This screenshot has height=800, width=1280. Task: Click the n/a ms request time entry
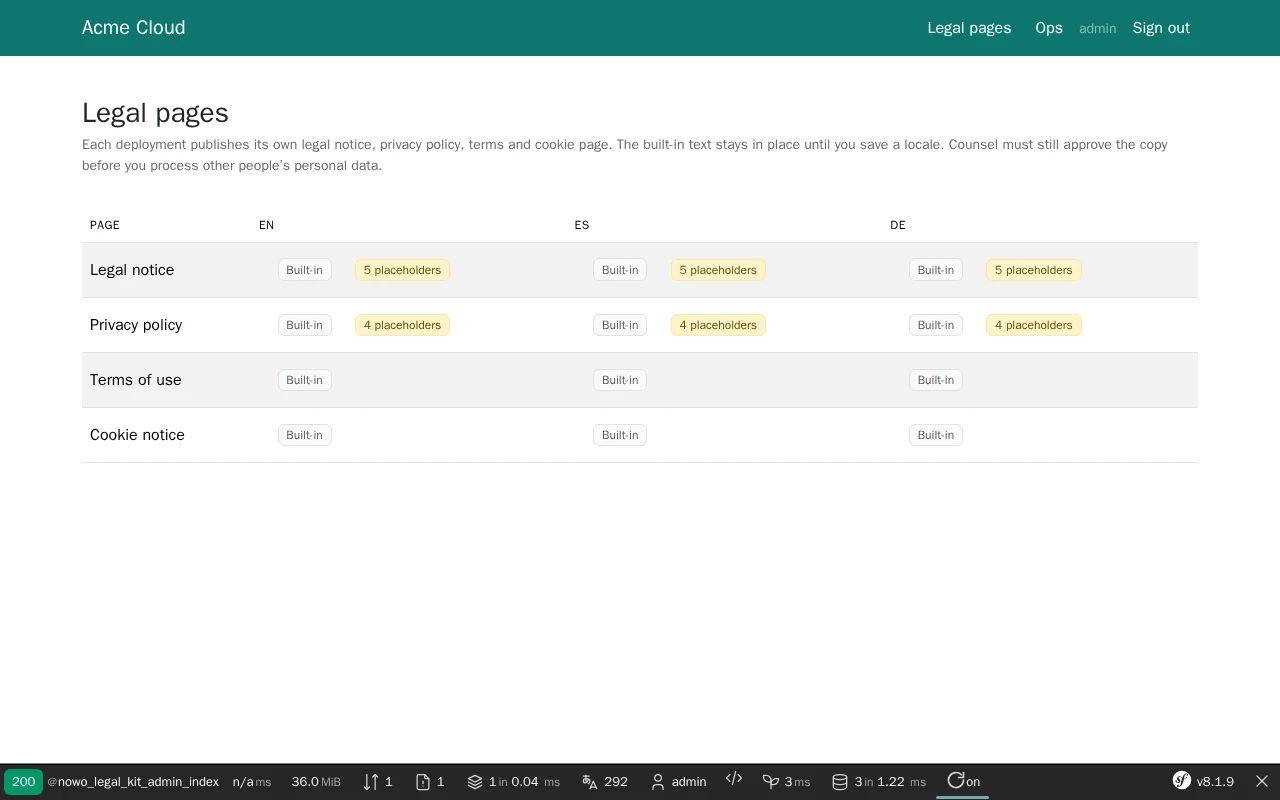click(252, 782)
